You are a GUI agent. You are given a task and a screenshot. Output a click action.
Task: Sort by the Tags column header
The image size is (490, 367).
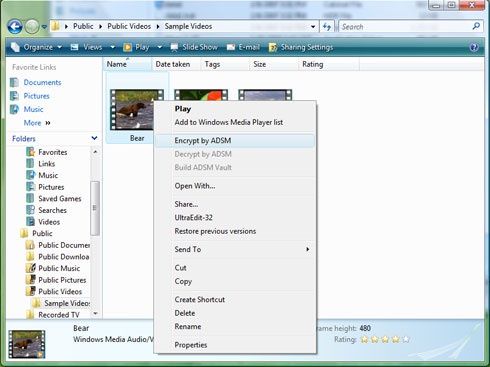point(224,64)
